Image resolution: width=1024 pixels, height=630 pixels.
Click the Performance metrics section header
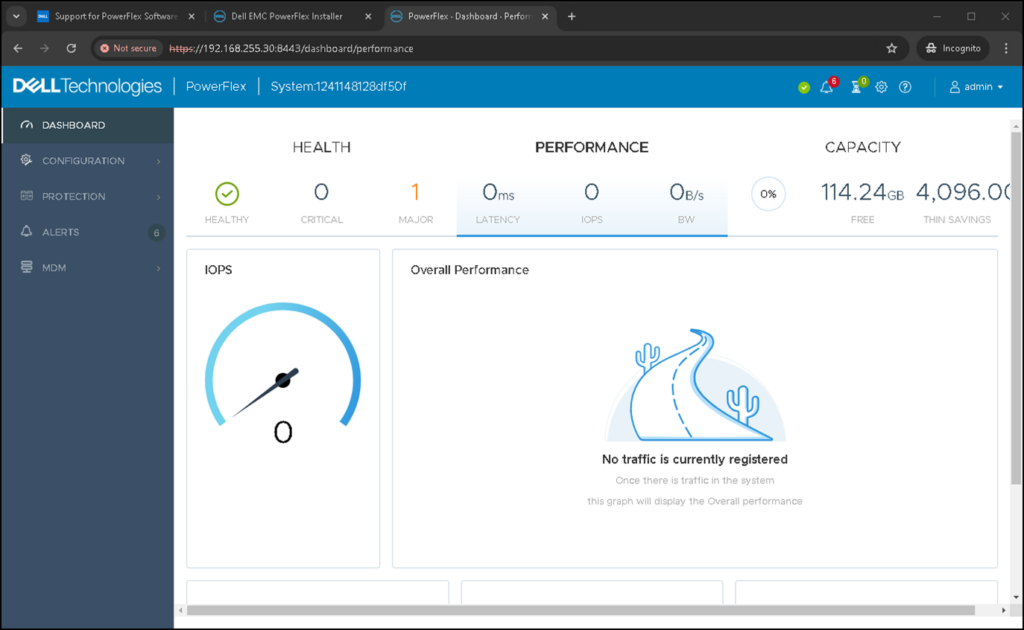point(591,147)
